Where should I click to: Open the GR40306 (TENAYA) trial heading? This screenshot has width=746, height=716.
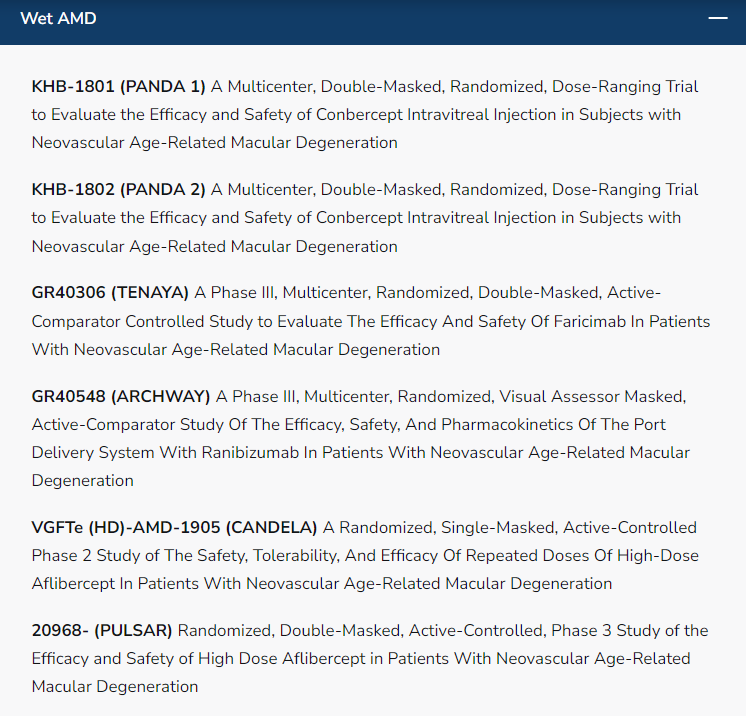tap(110, 293)
